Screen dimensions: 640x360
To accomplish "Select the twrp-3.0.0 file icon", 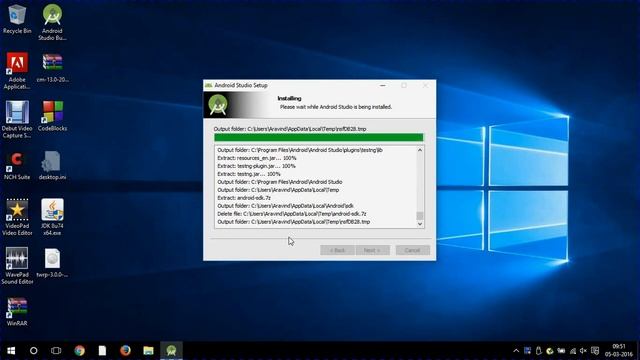I will pyautogui.click(x=52, y=263).
